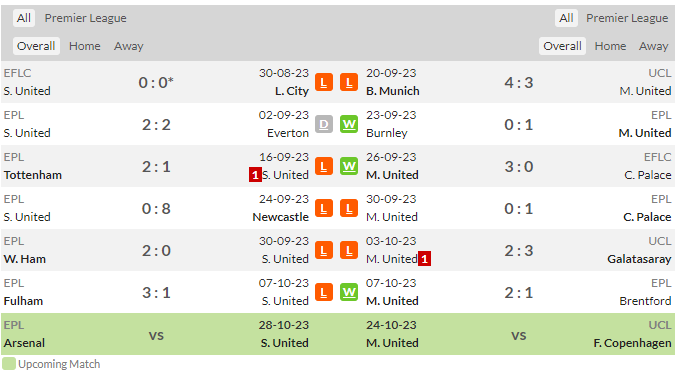Click the win badge for Burnley match

pos(349,125)
